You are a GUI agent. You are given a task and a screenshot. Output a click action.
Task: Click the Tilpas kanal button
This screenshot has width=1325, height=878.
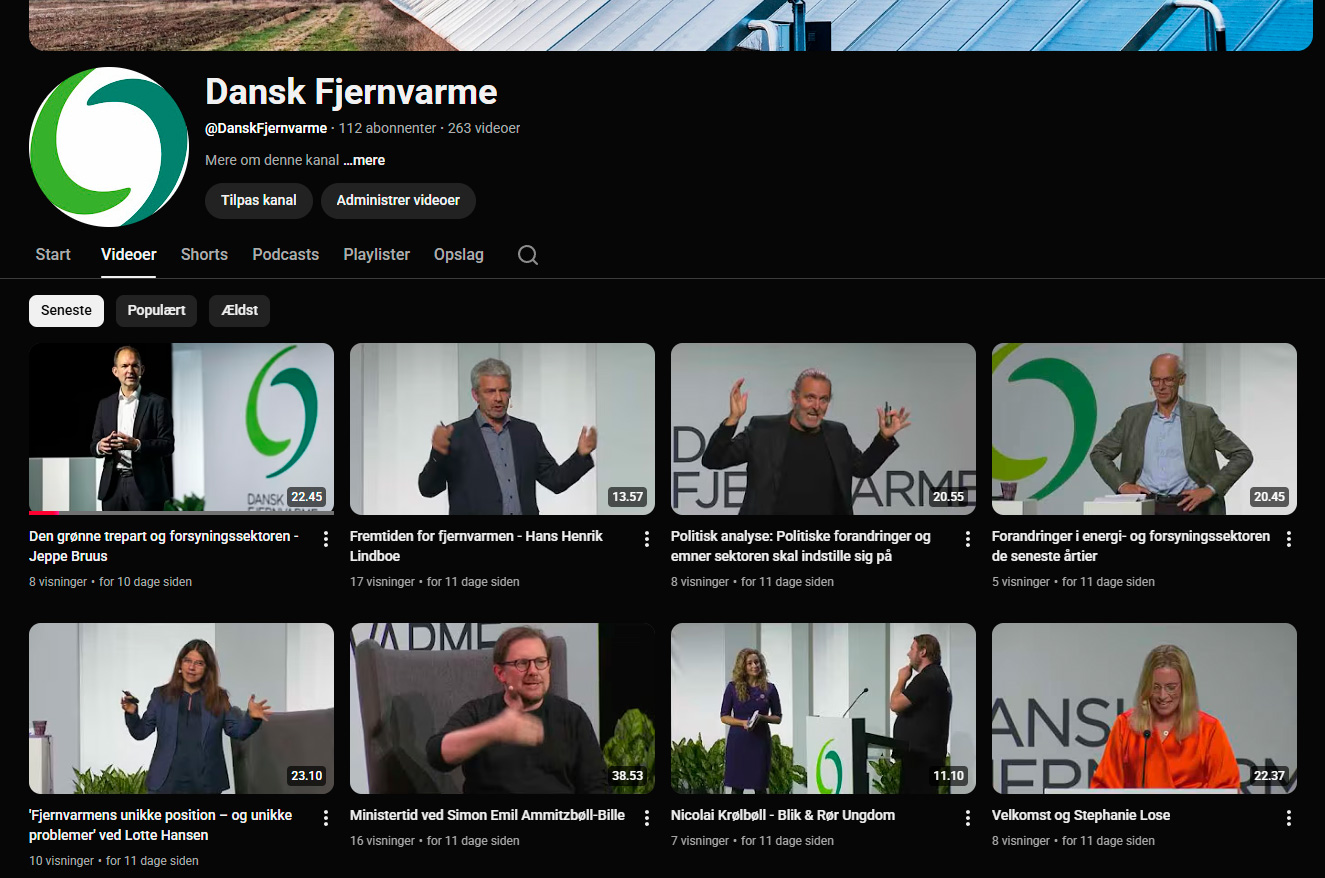click(x=259, y=201)
